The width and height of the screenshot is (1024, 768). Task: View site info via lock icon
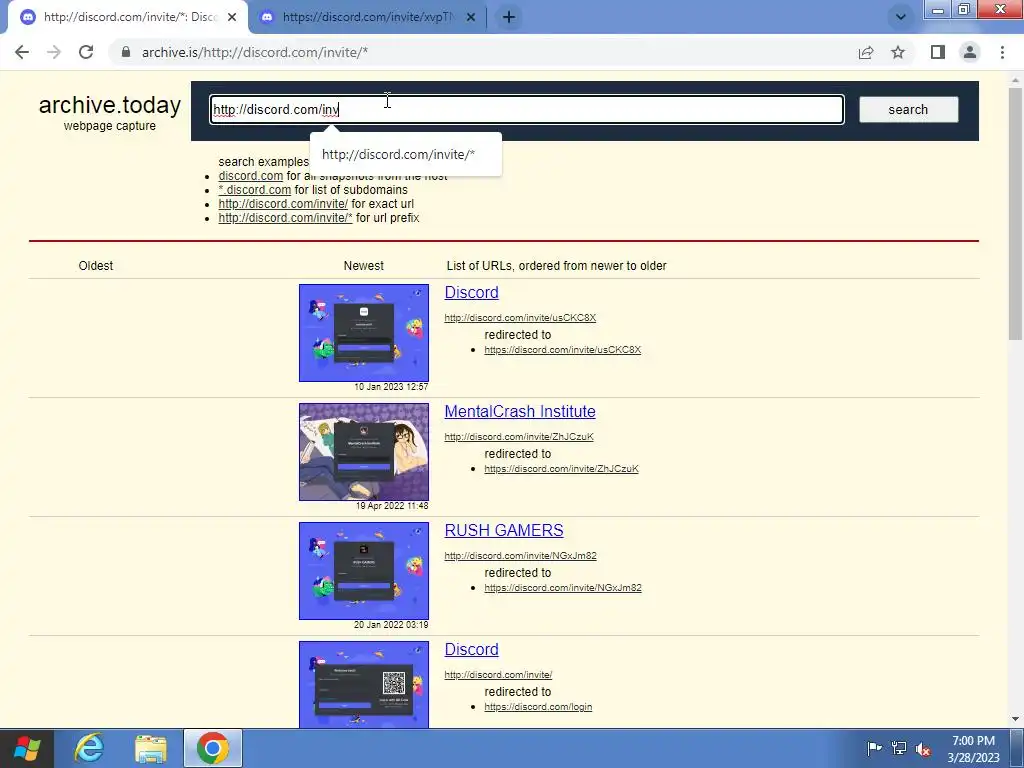[126, 52]
